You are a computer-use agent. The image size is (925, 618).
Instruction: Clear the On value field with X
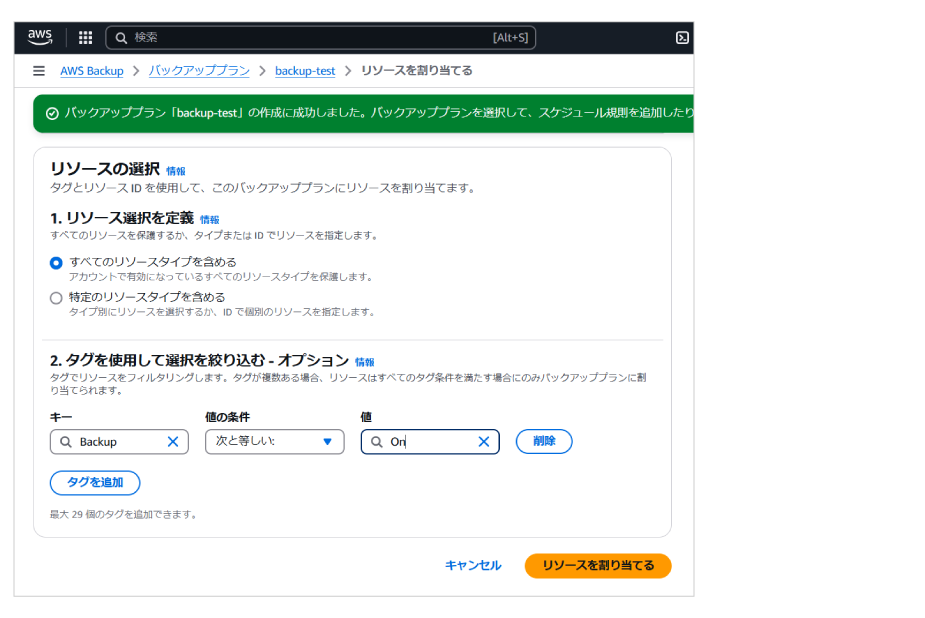point(484,441)
